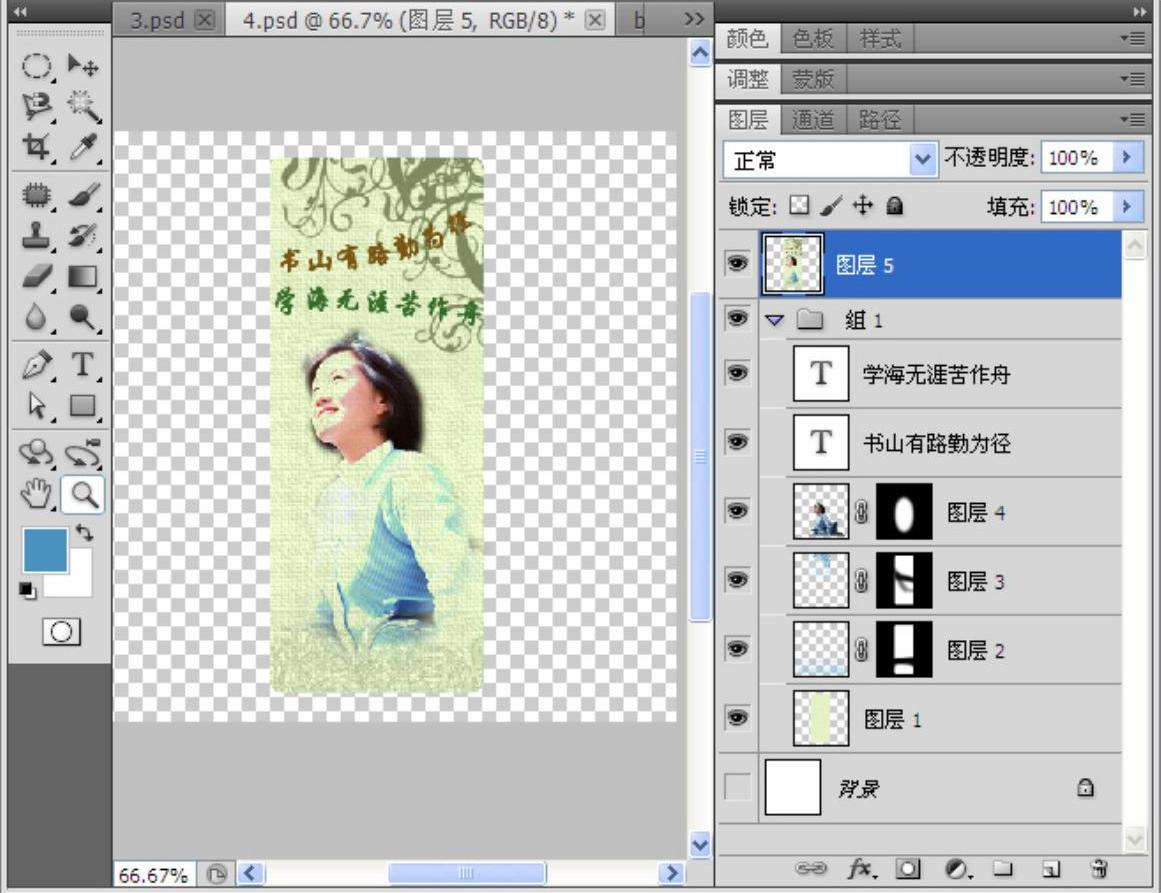Switch to the 通道 tab
This screenshot has height=893, width=1161.
pos(812,120)
